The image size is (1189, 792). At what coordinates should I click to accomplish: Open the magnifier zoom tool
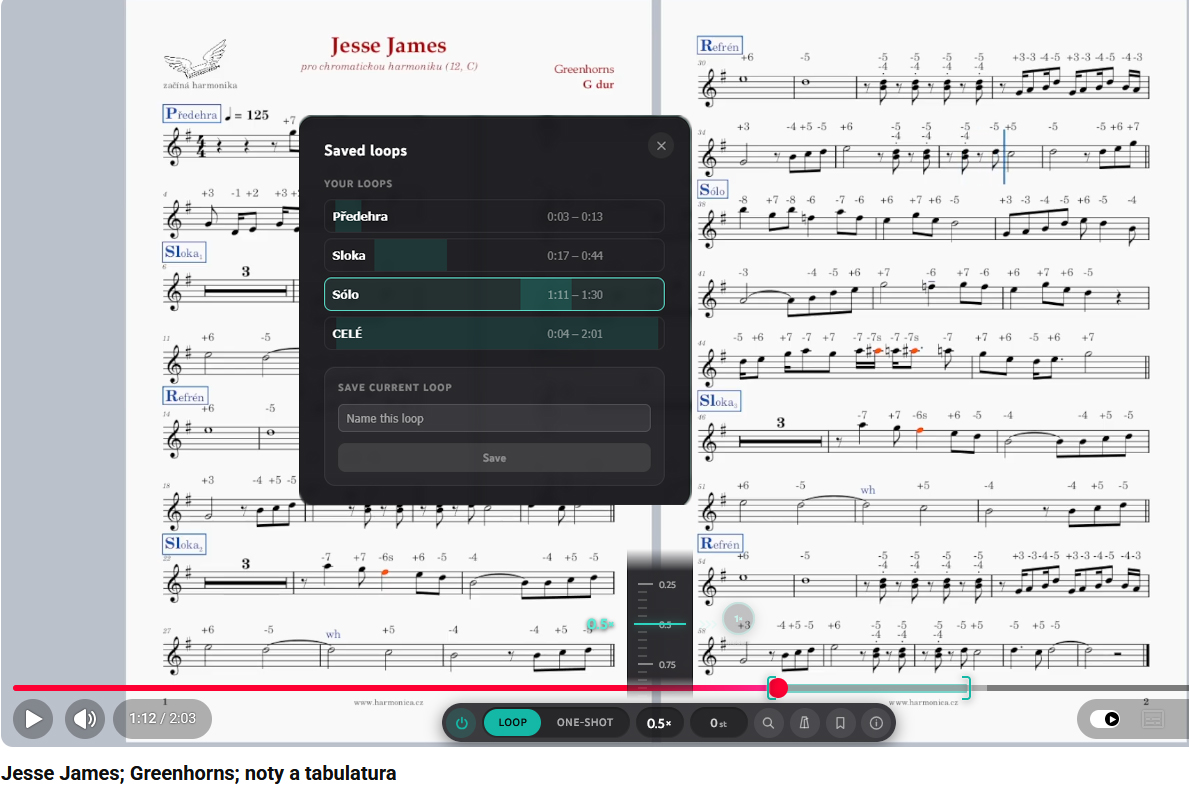click(x=768, y=723)
